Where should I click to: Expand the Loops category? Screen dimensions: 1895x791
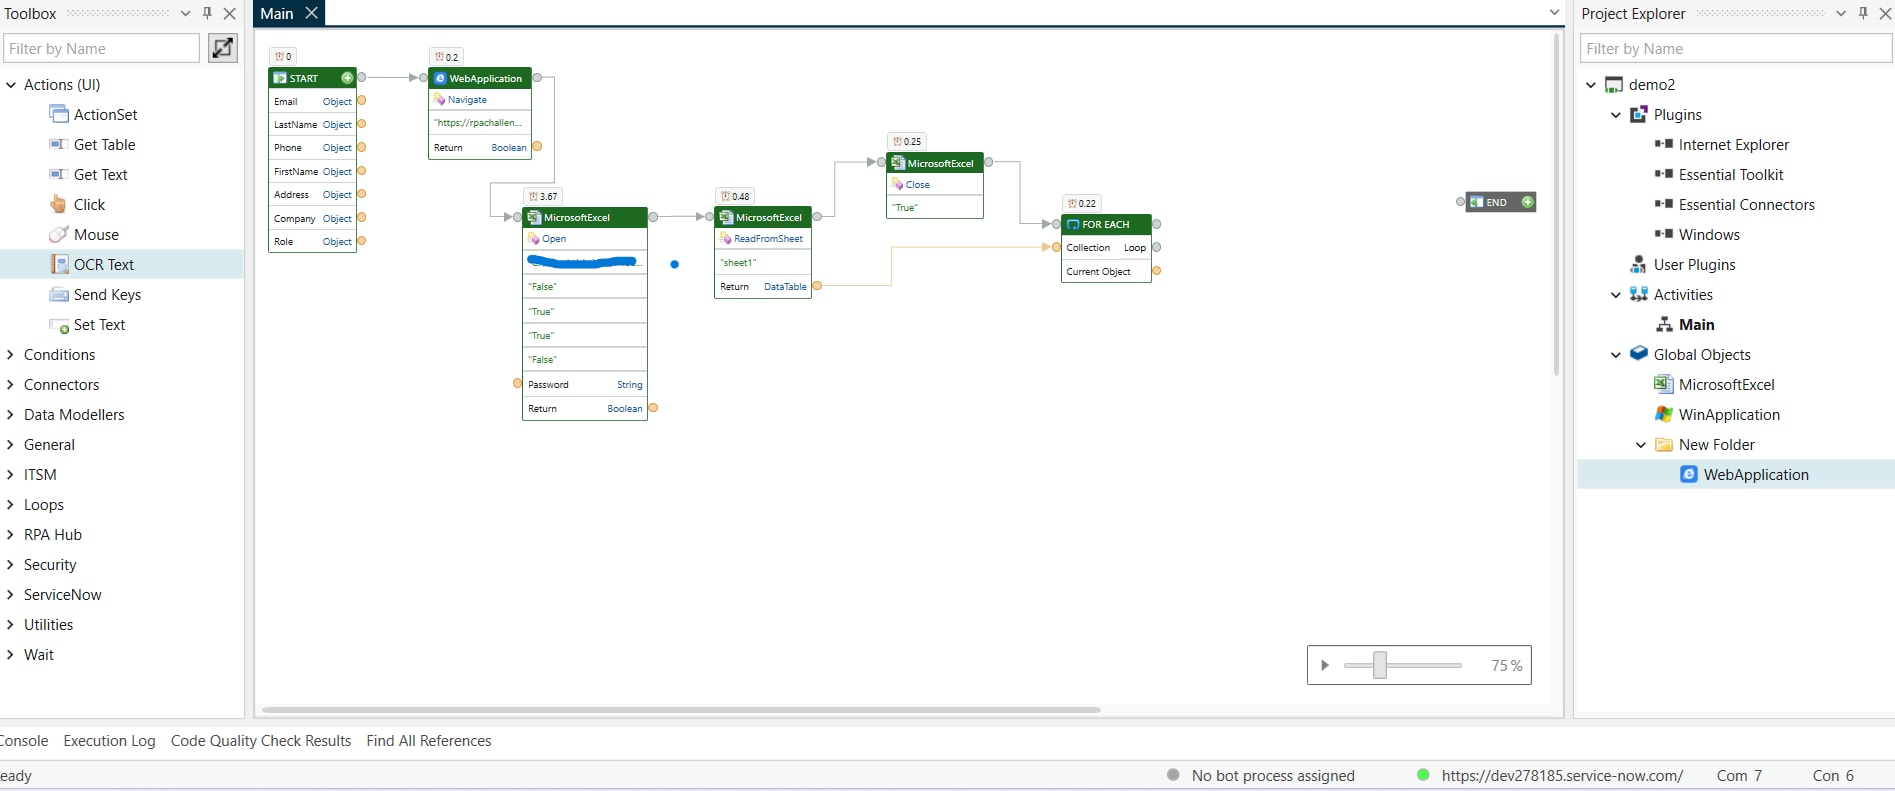tap(11, 504)
